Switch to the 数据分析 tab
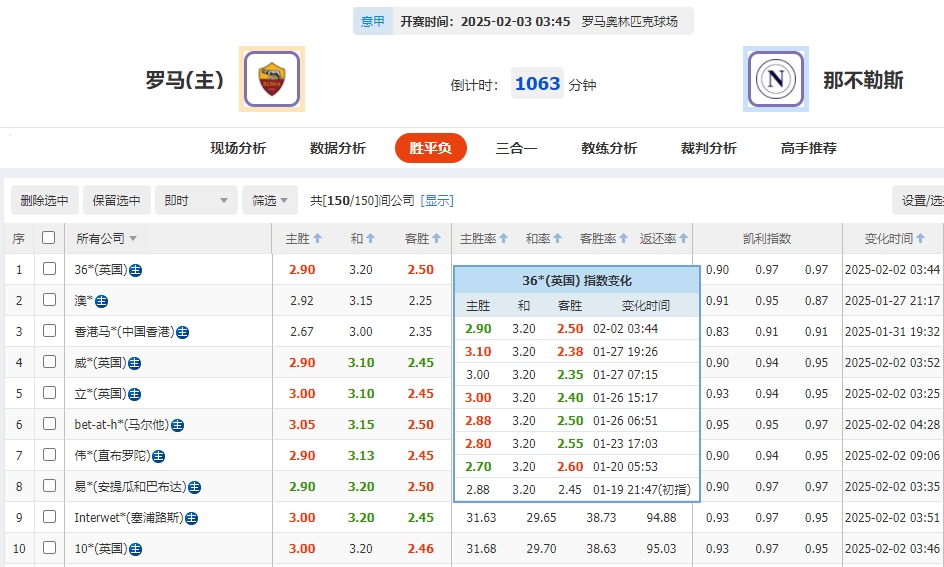944x567 pixels. coord(338,148)
